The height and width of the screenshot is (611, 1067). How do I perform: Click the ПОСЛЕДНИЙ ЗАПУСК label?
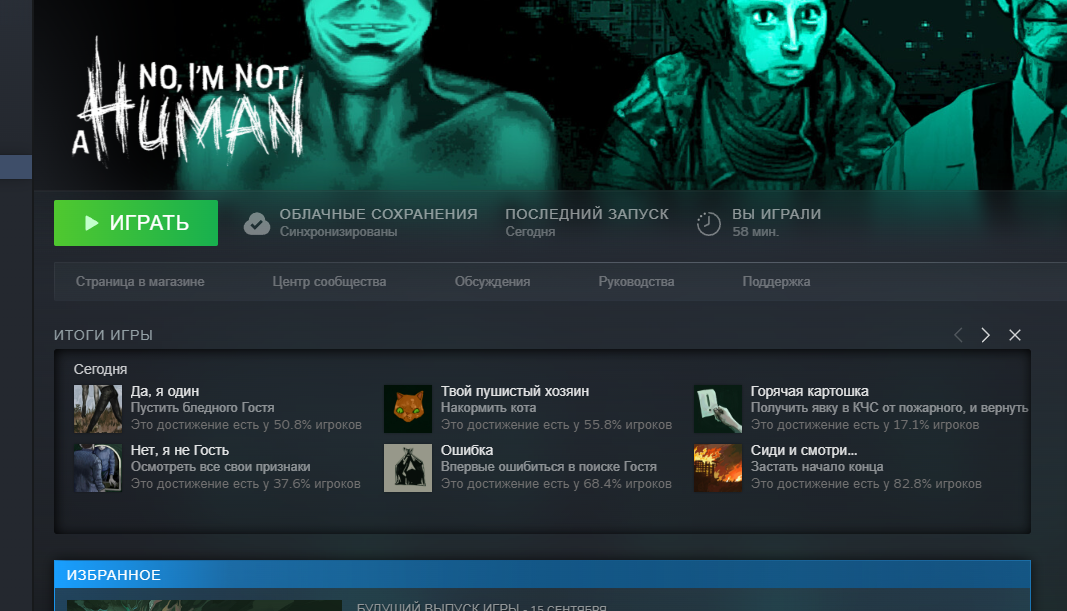(x=587, y=214)
